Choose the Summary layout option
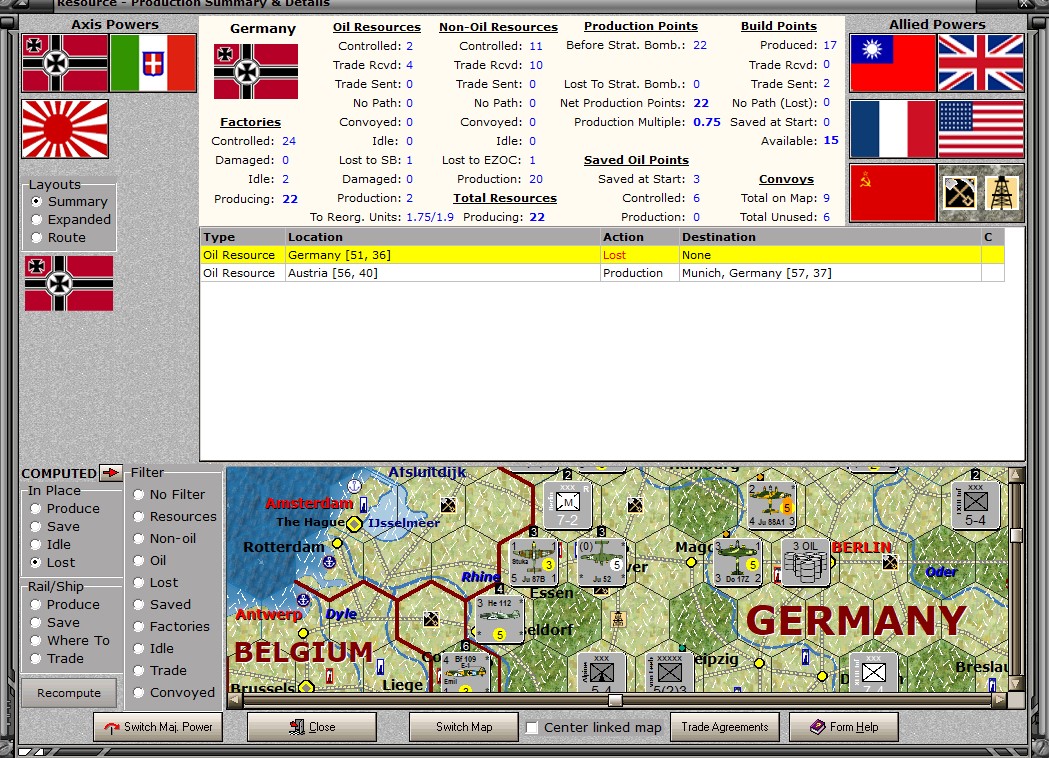Image resolution: width=1049 pixels, height=758 pixels. (x=70, y=201)
